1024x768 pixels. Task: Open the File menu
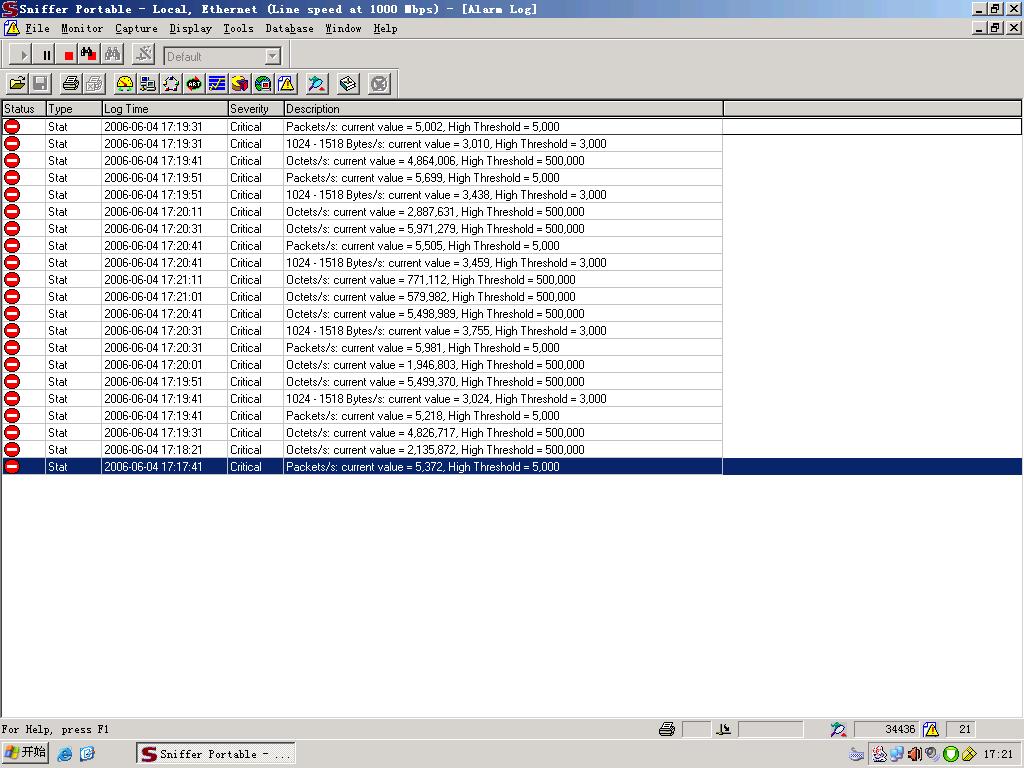pyautogui.click(x=37, y=28)
